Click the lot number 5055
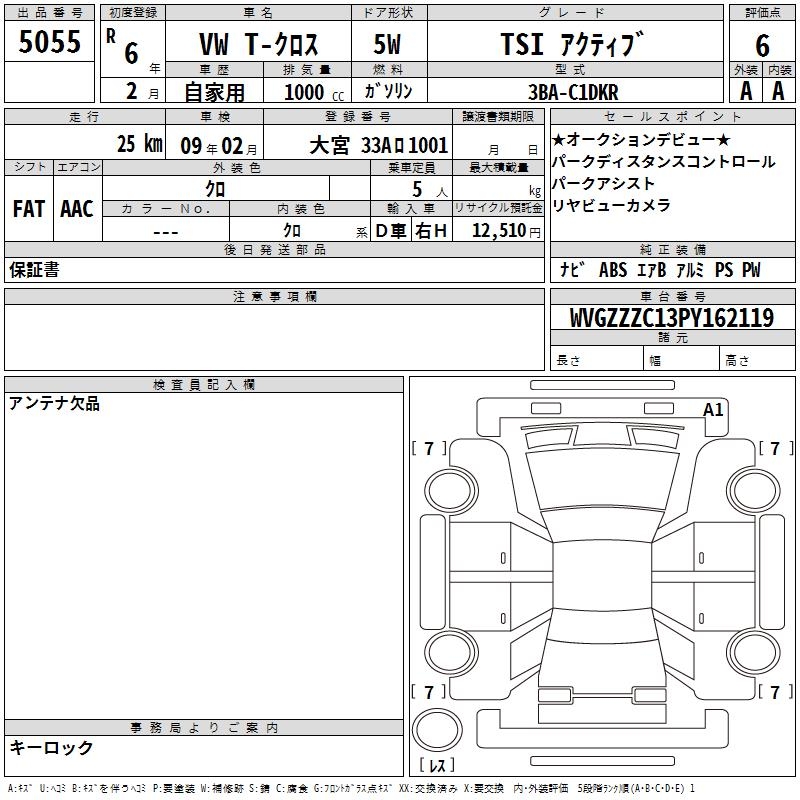This screenshot has width=800, height=800. [x=49, y=44]
